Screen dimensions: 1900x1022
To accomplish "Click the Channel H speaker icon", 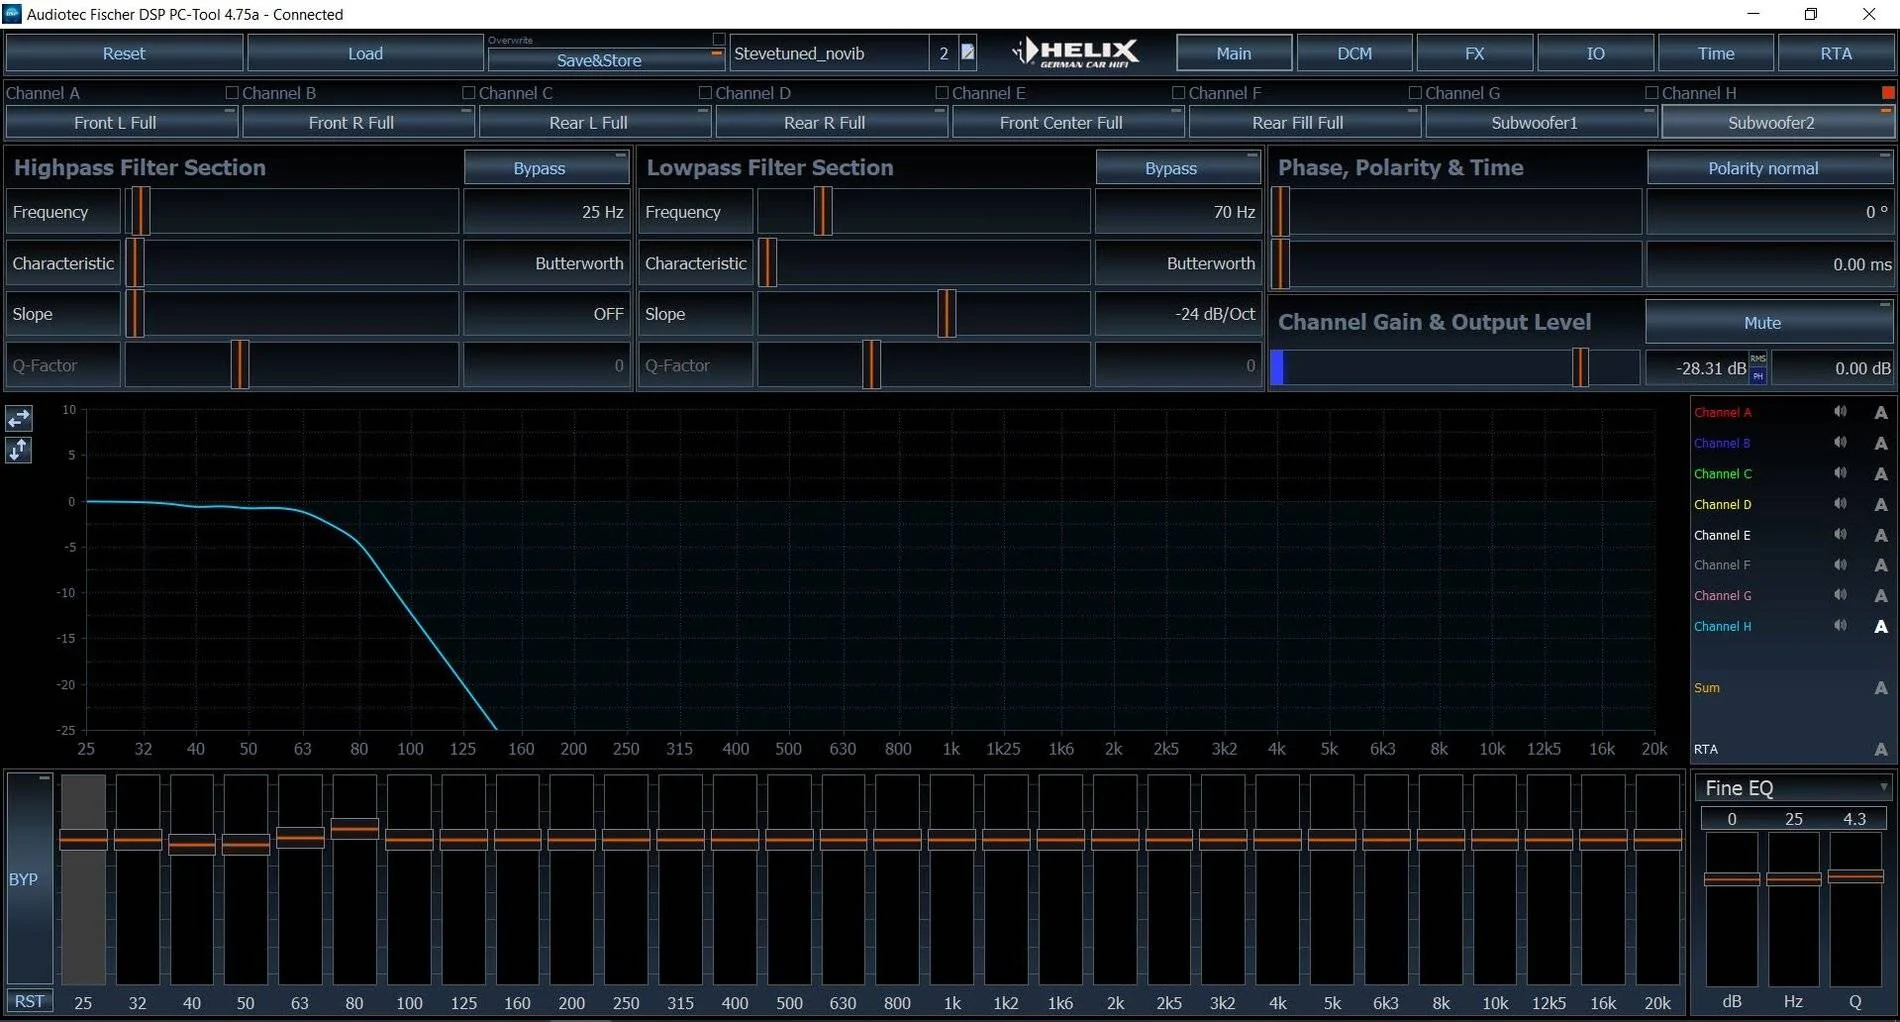I will [x=1840, y=626].
